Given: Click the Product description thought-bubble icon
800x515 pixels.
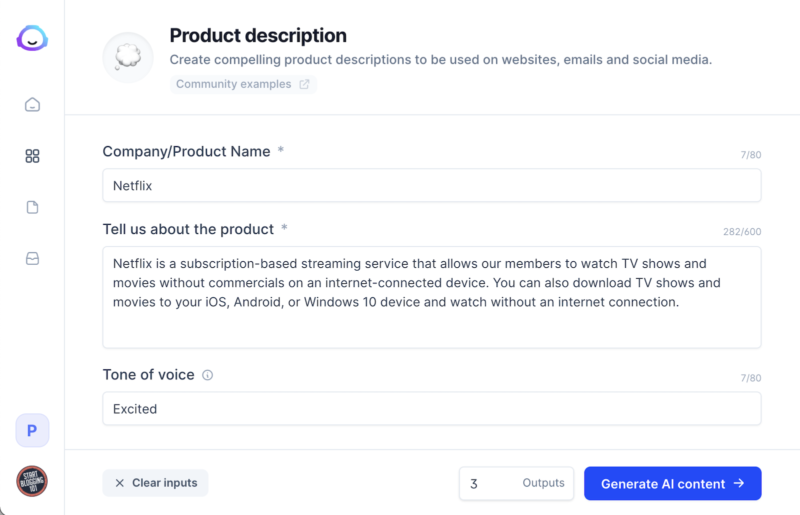Looking at the screenshot, I should 128,57.
